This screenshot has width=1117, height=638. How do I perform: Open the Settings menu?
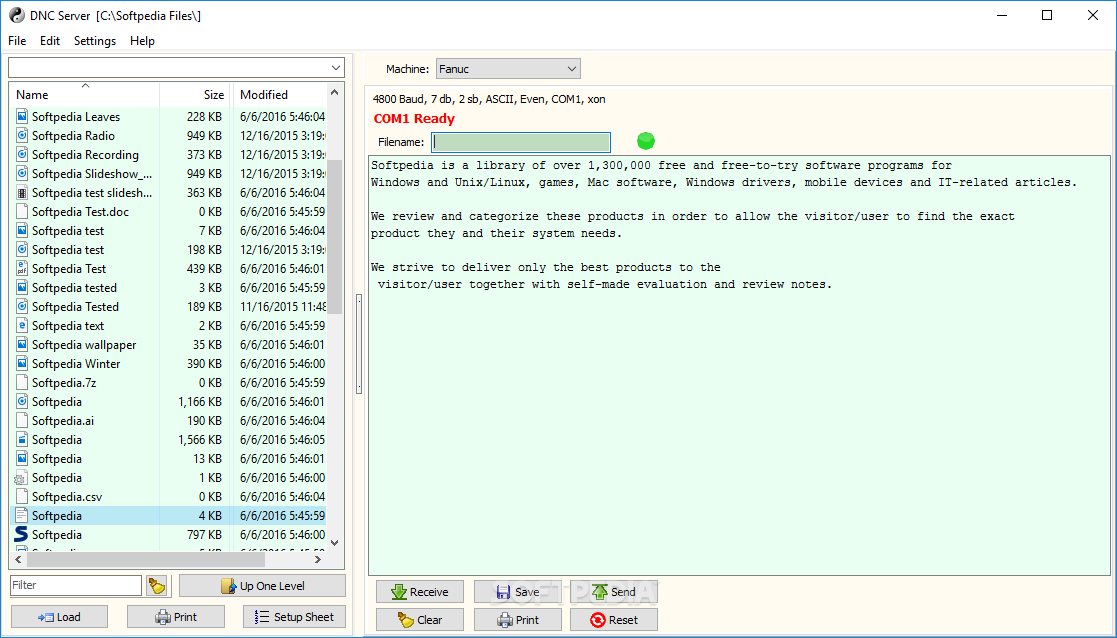95,41
